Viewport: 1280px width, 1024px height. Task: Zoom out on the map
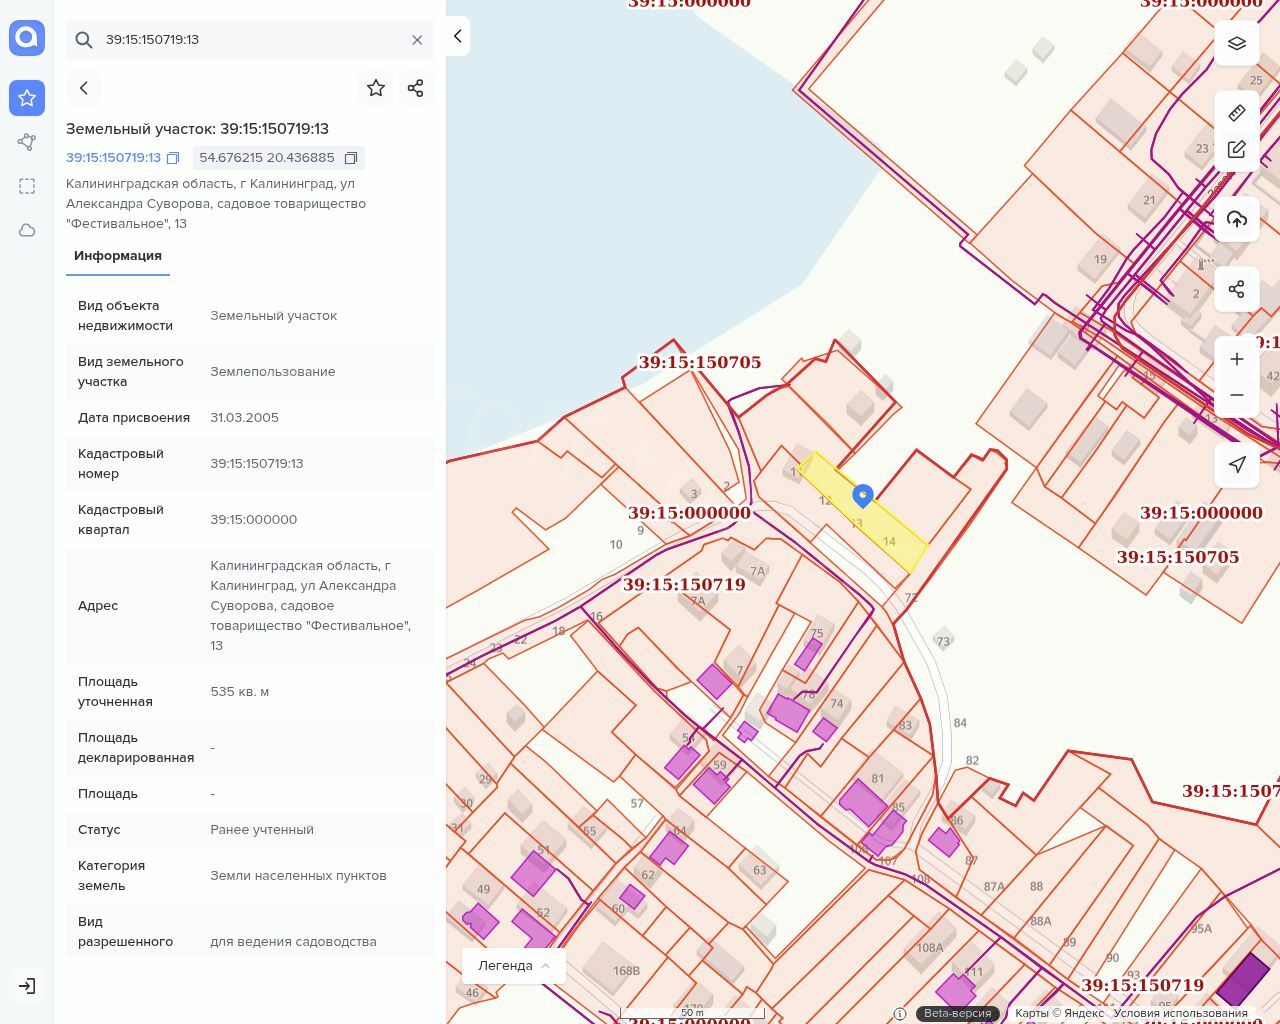[1237, 395]
